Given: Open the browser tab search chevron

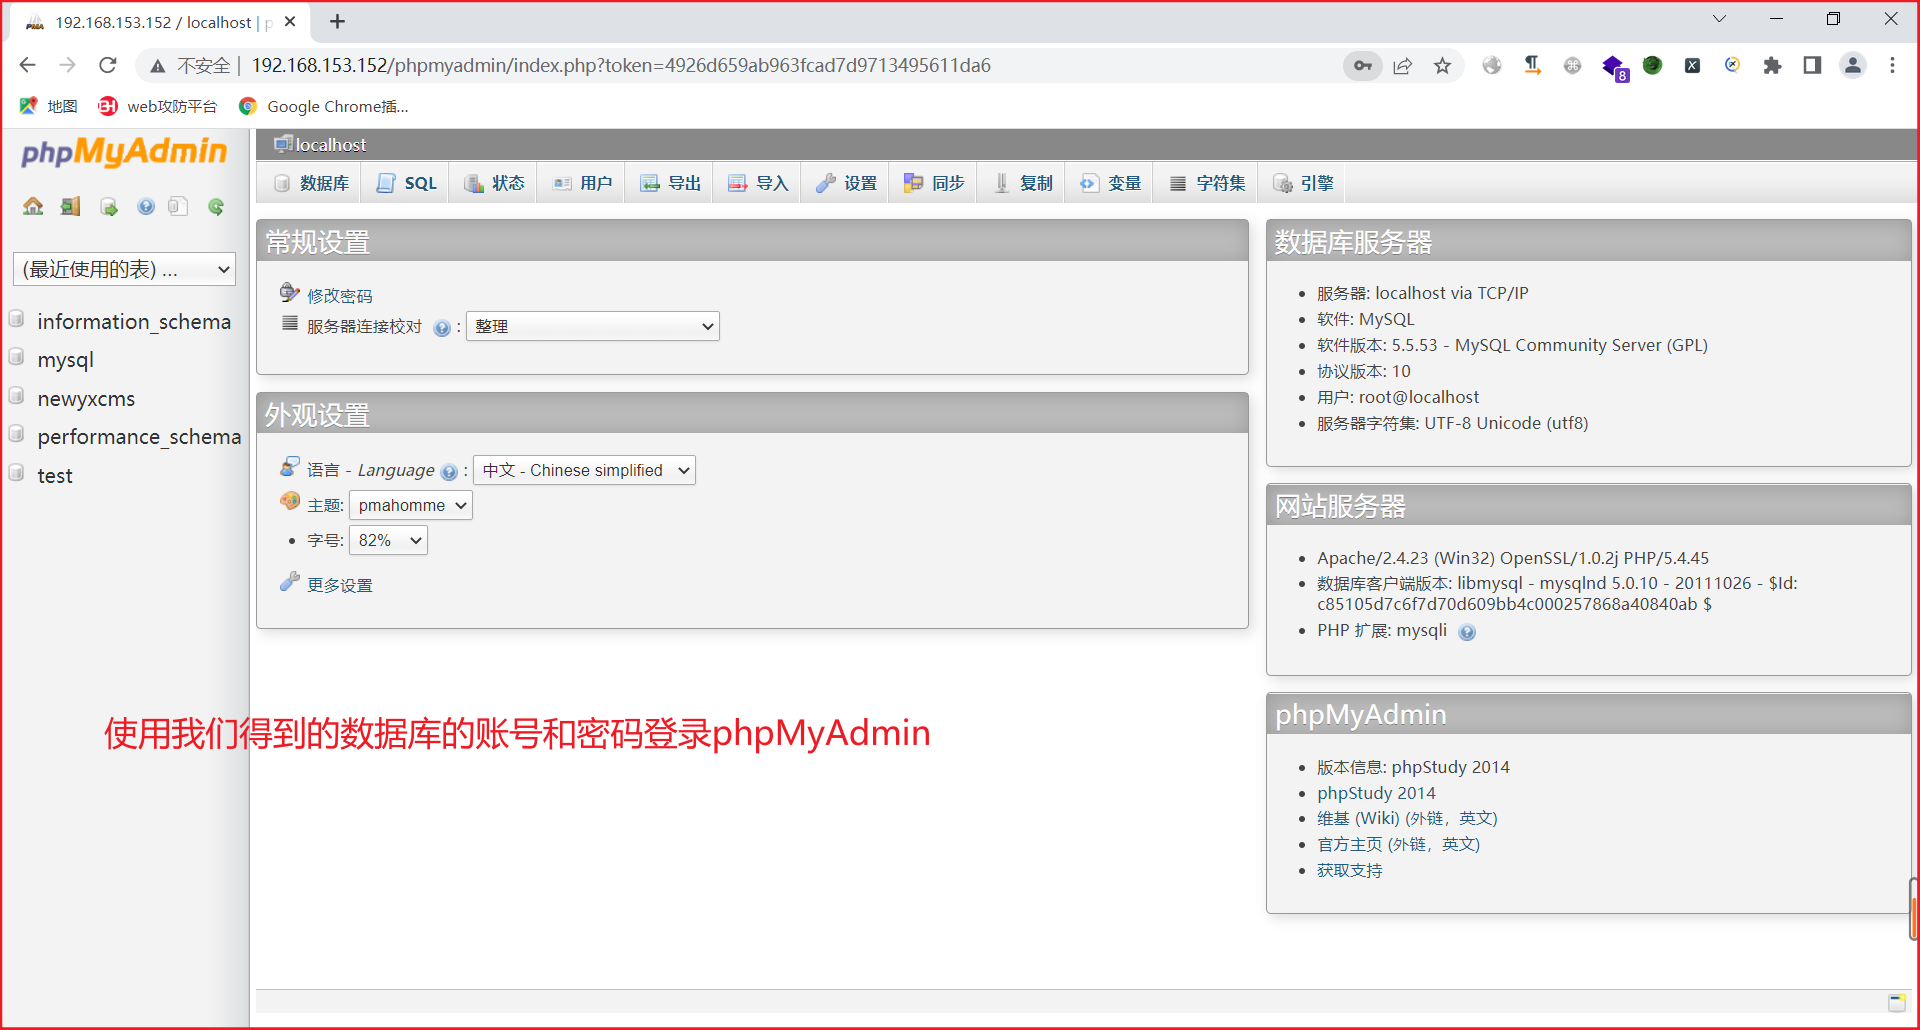Looking at the screenshot, I should [x=1719, y=19].
